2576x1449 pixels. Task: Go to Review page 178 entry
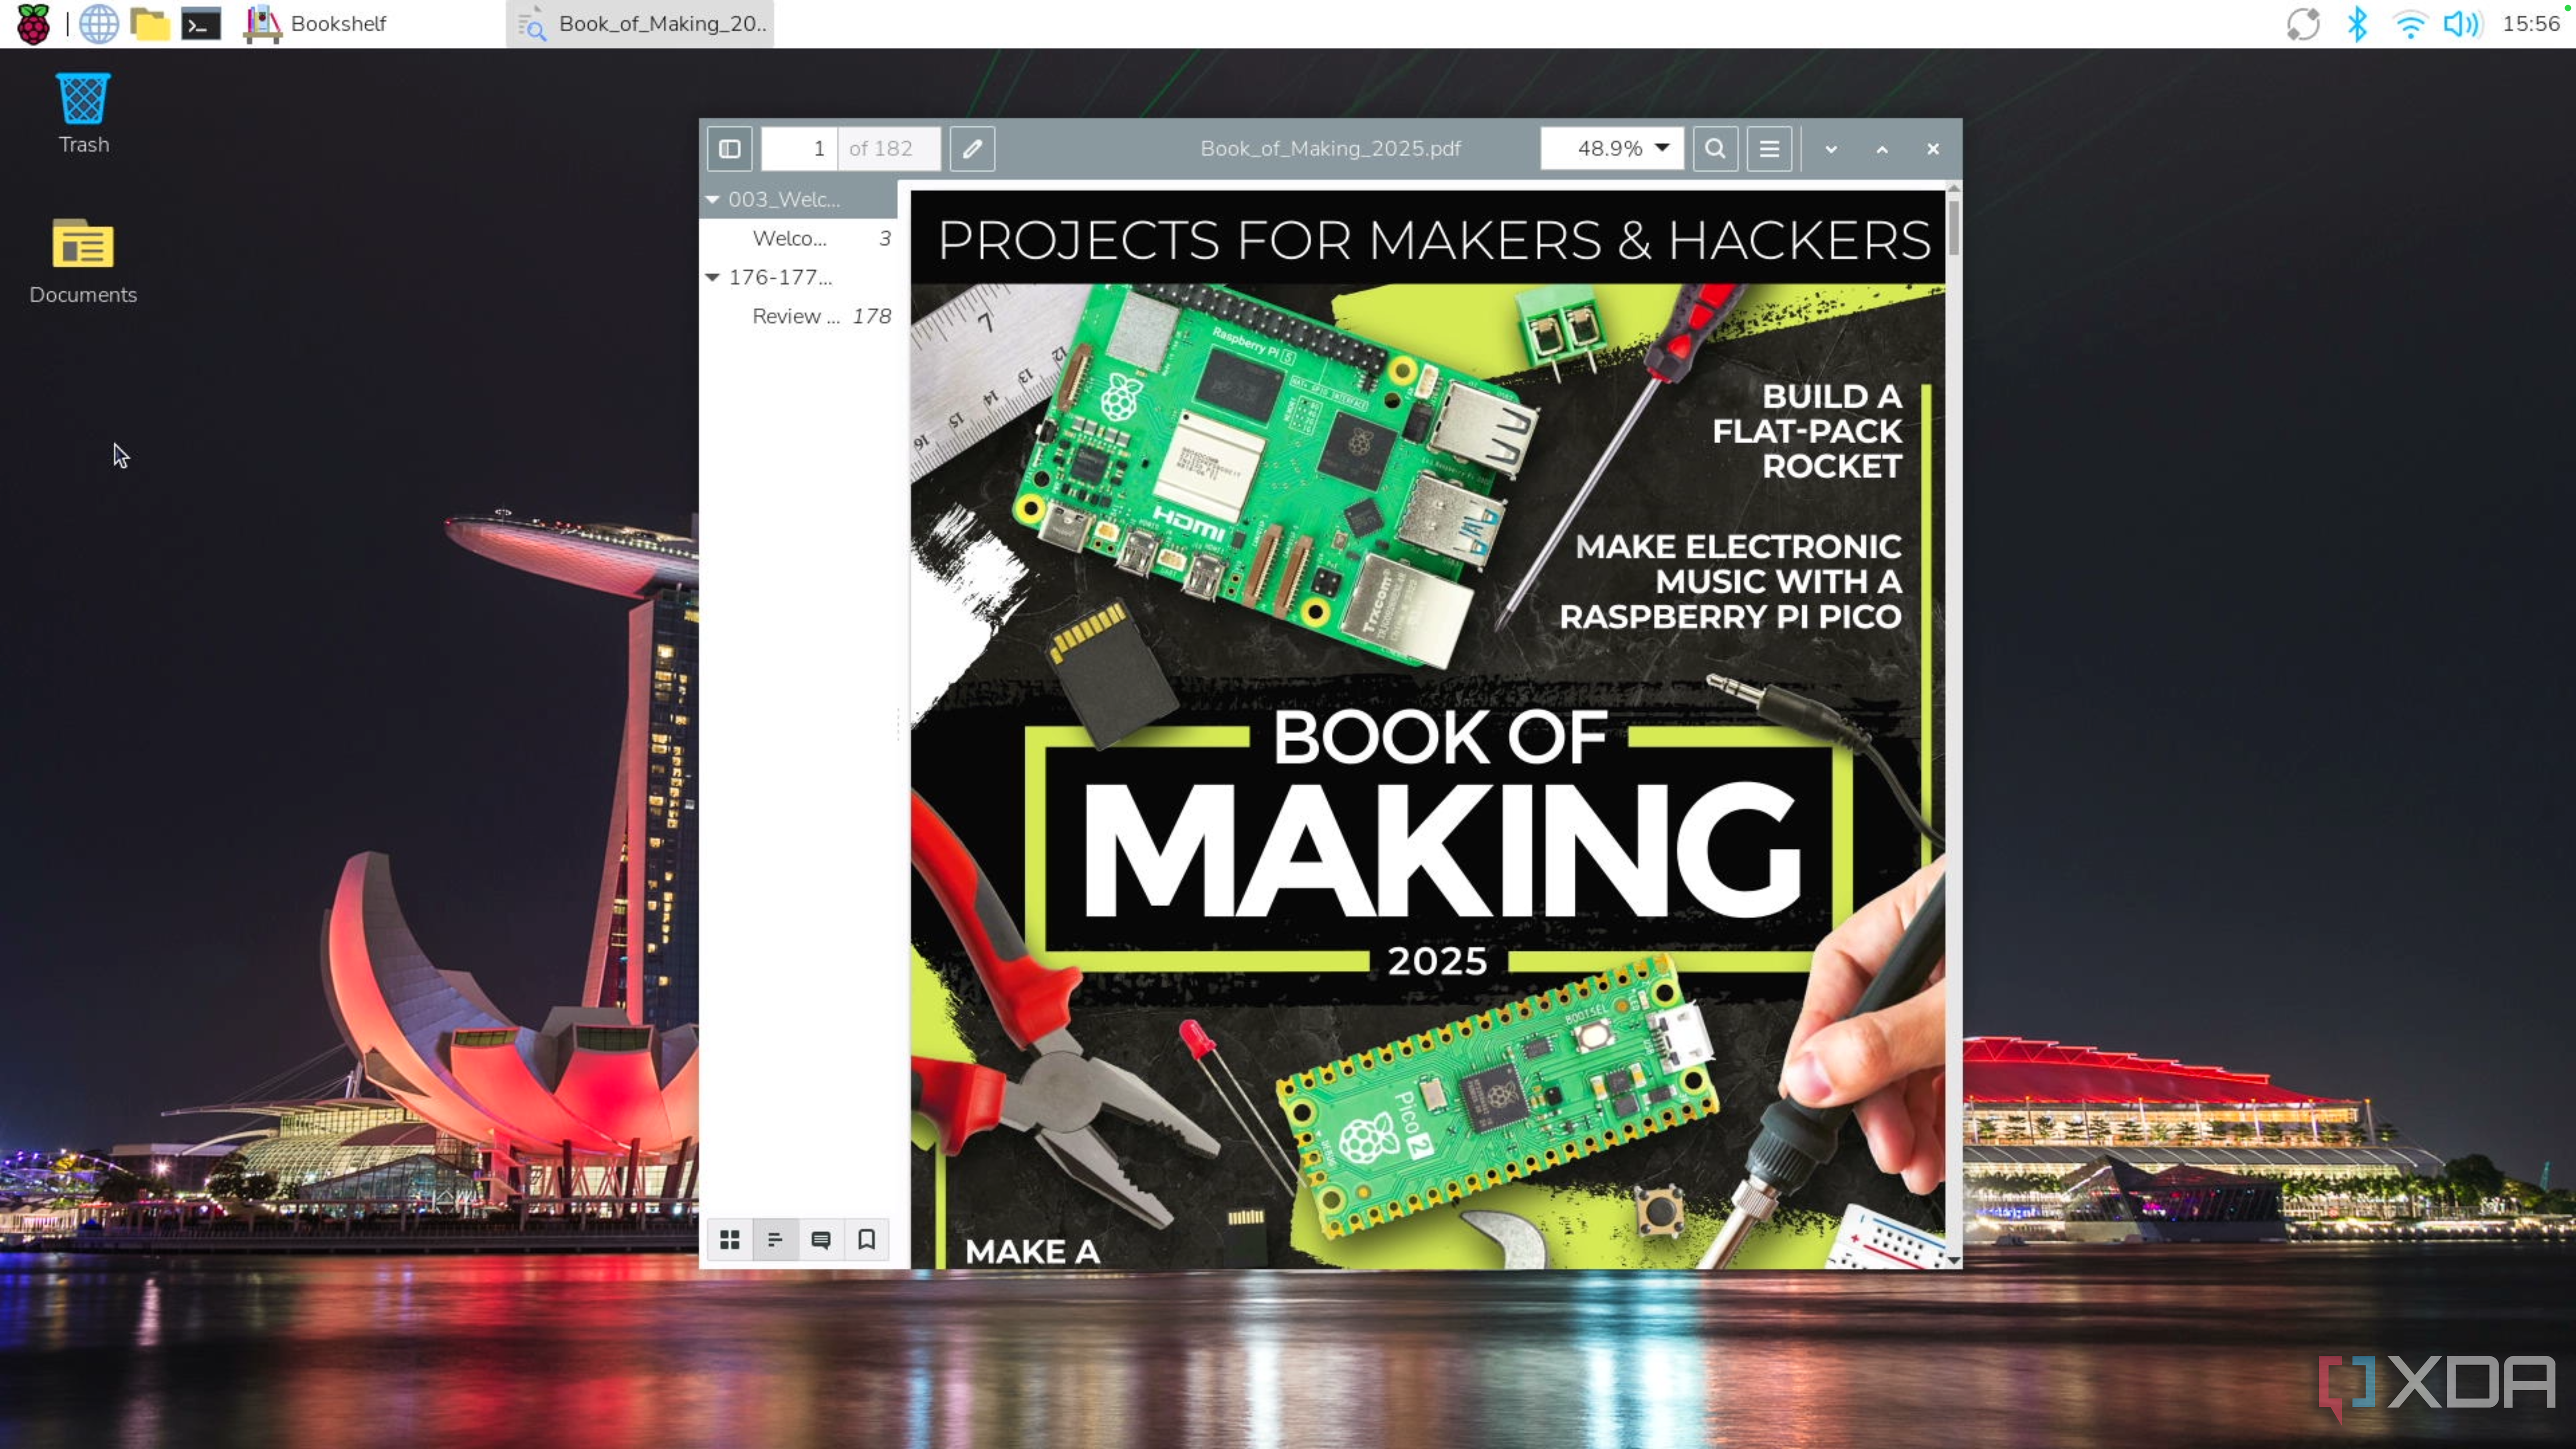point(799,316)
